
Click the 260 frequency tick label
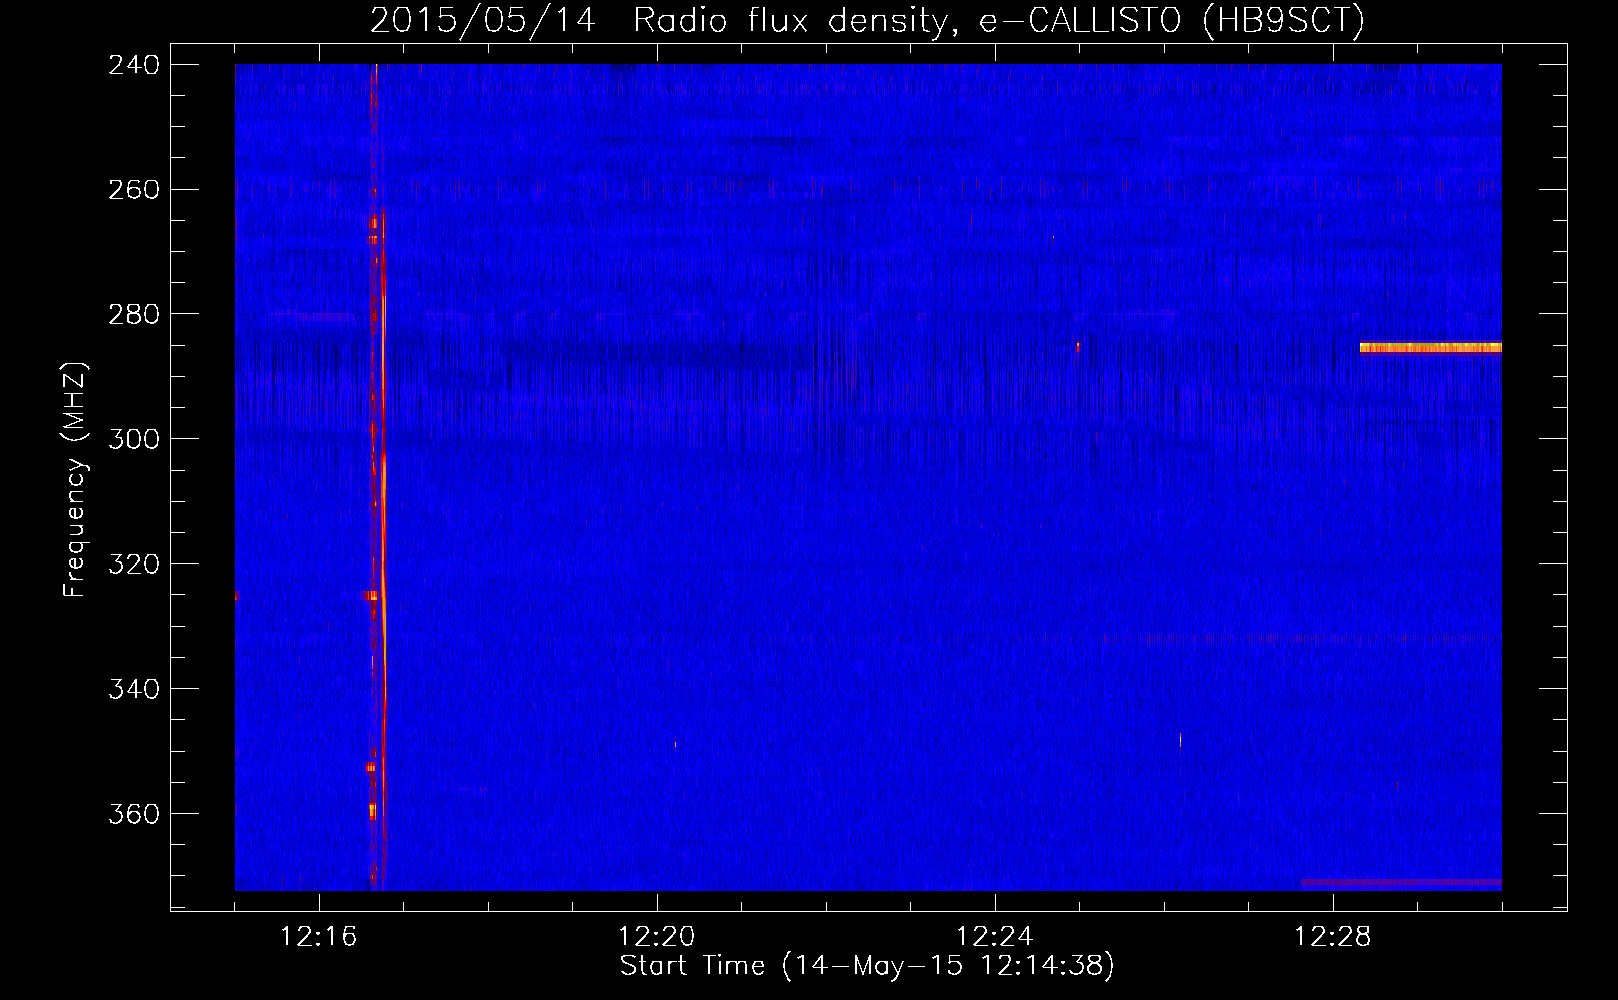(133, 190)
